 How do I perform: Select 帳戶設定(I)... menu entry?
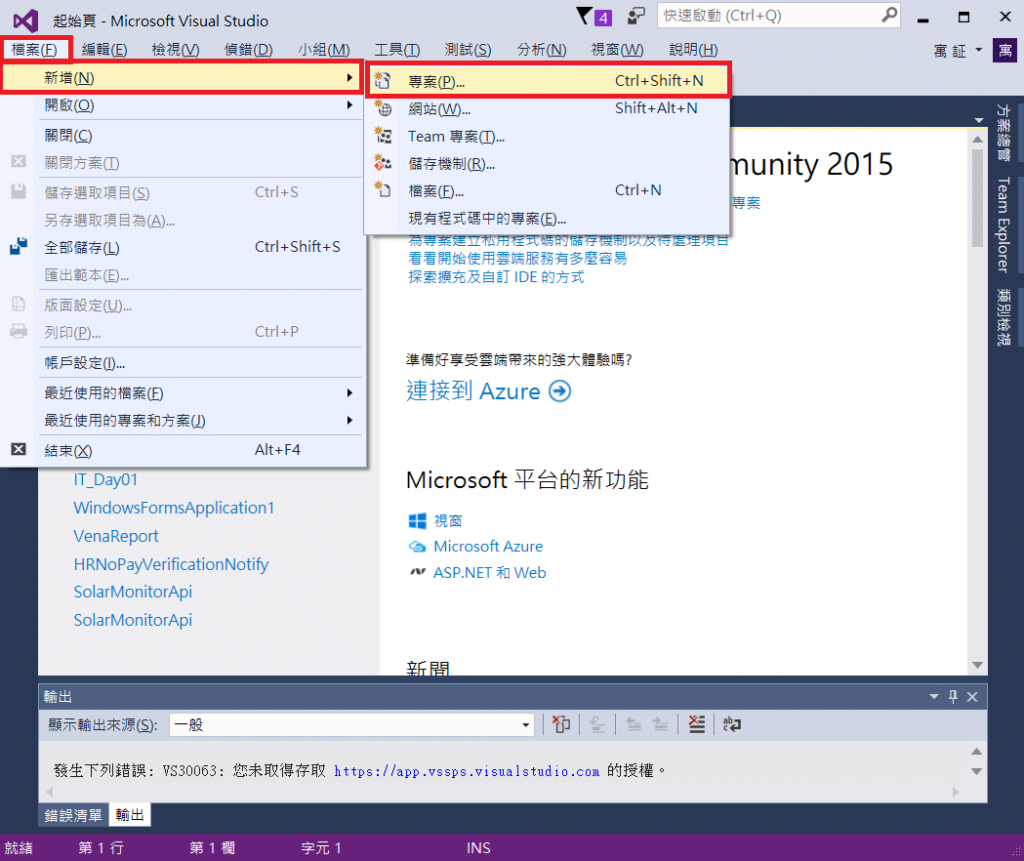(x=182, y=363)
